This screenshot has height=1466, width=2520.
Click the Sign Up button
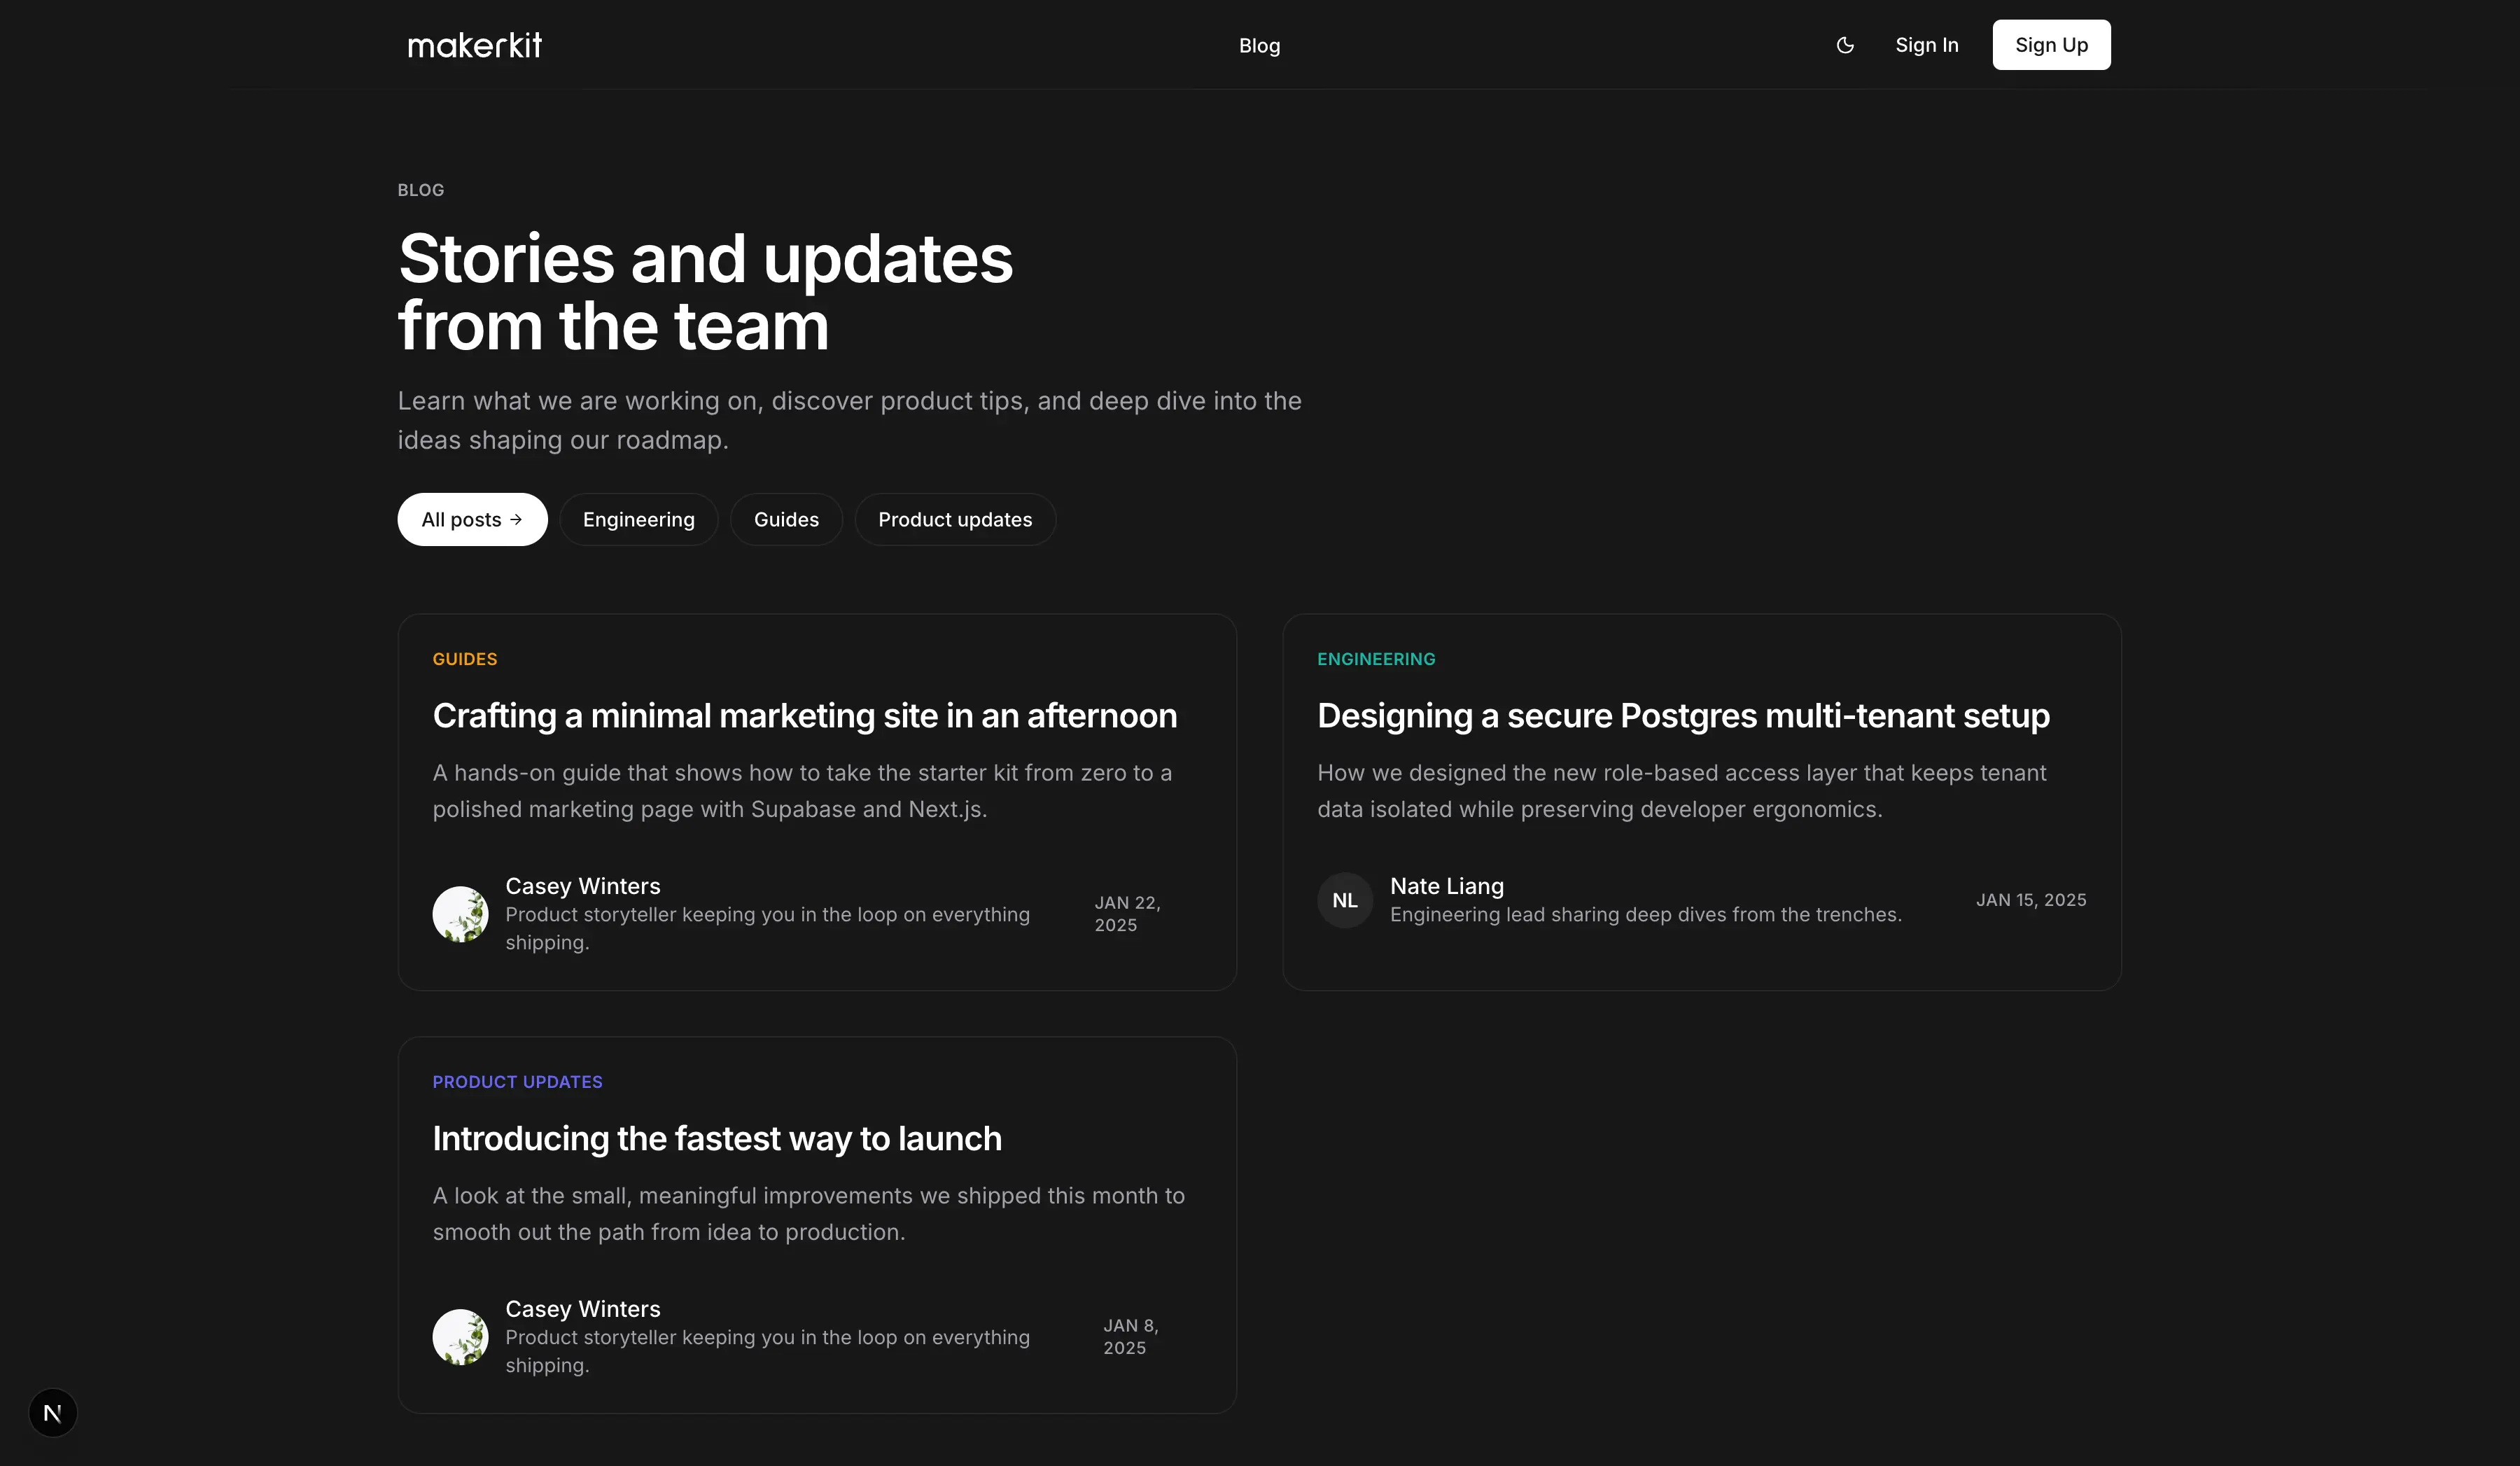(x=2051, y=44)
